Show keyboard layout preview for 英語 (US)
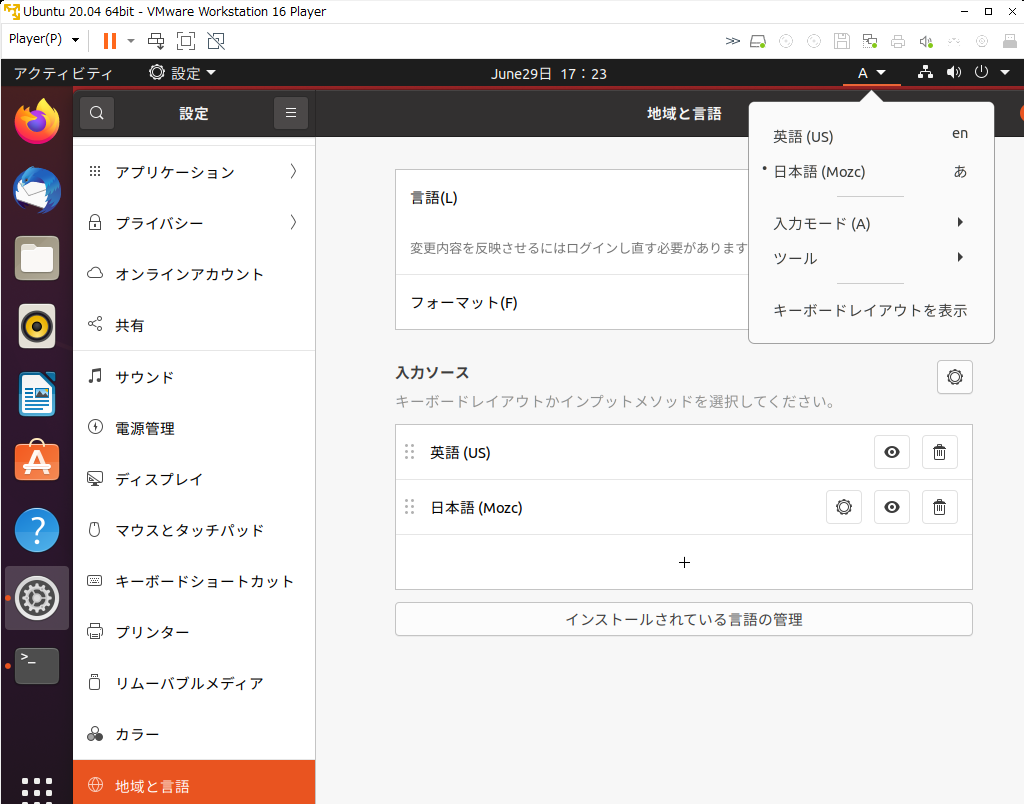This screenshot has width=1024, height=804. click(891, 452)
